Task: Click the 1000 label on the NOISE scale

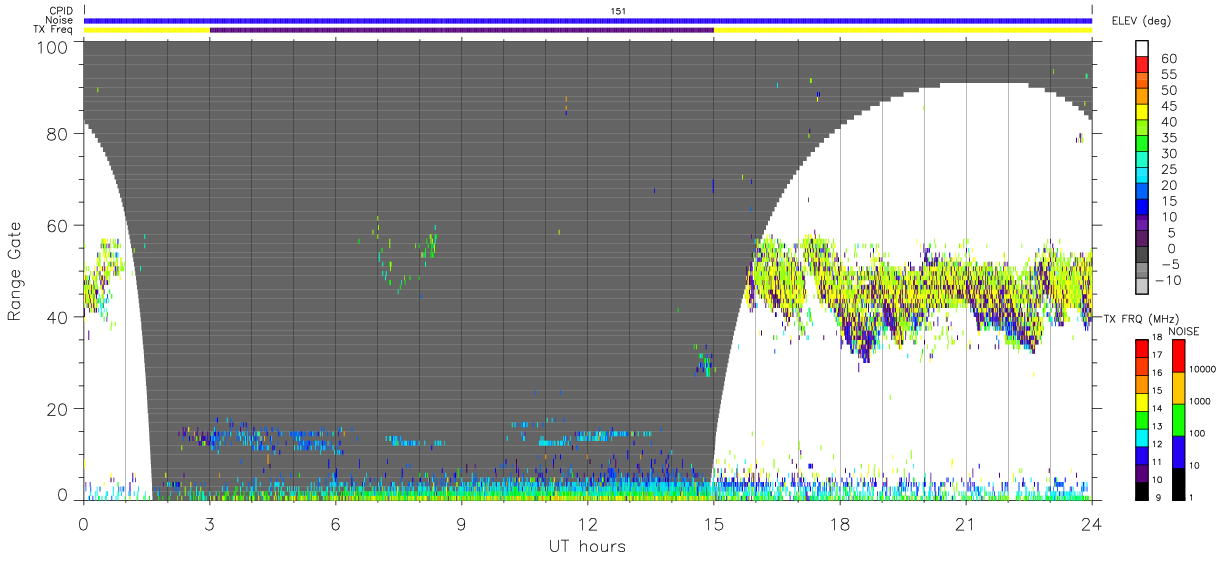Action: [1202, 401]
